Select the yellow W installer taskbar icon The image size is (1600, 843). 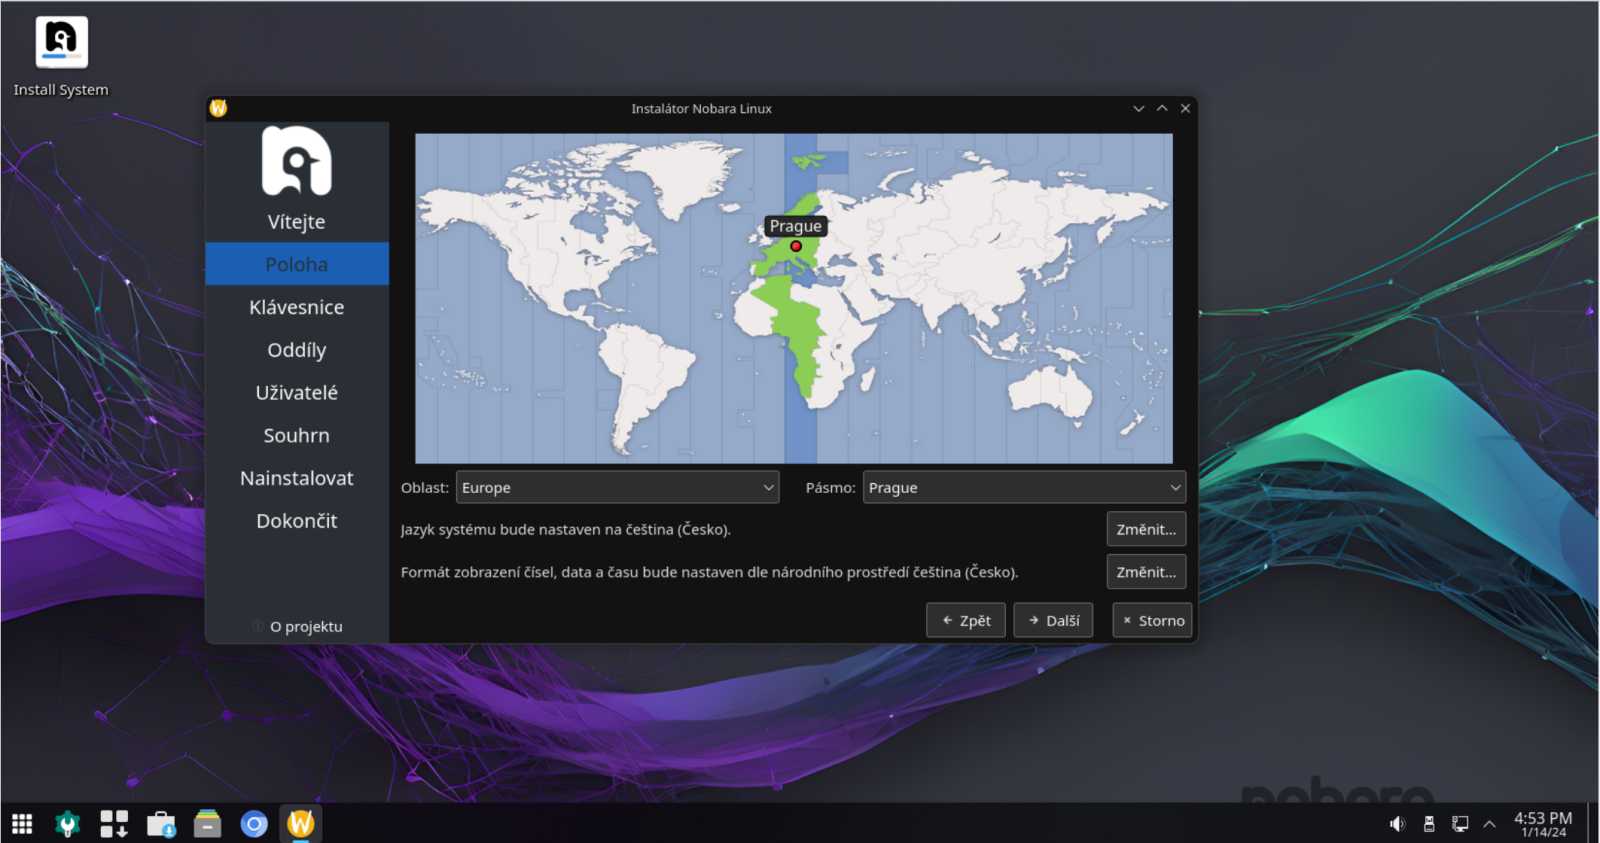tap(301, 824)
